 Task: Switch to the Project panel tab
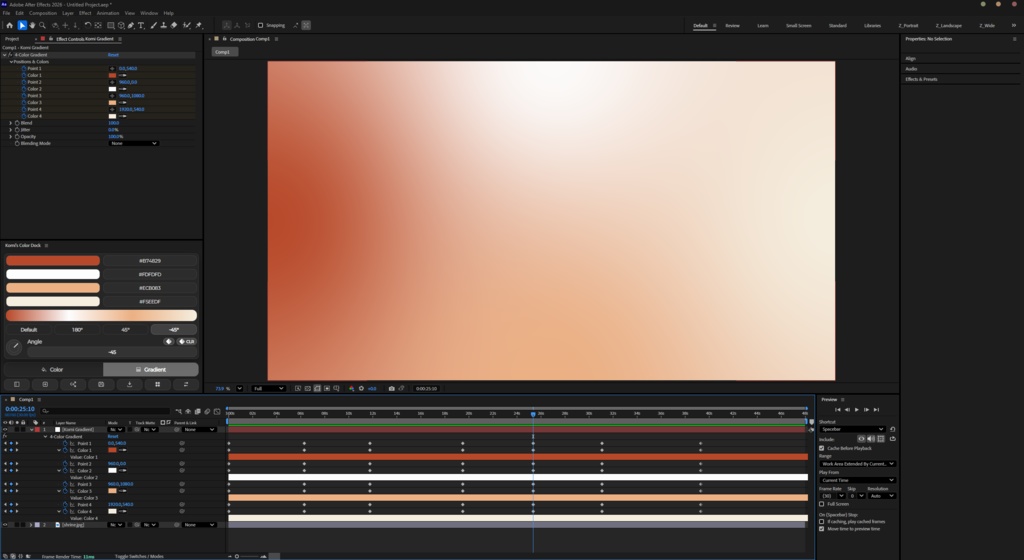point(12,39)
